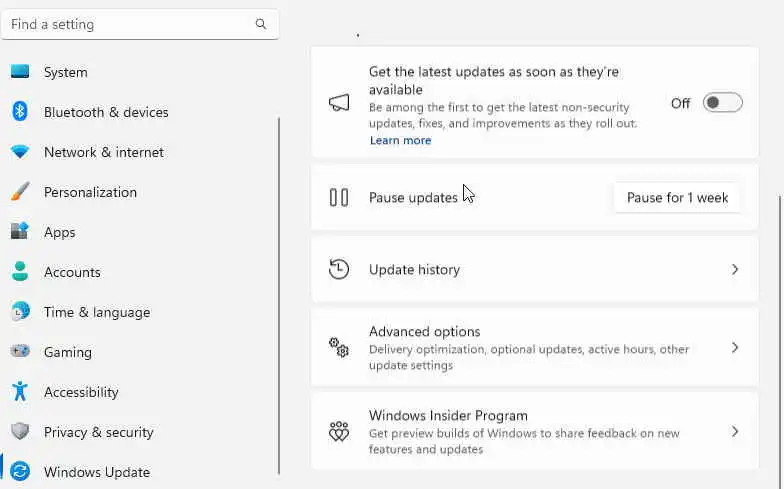The height and width of the screenshot is (489, 784).
Task: Open Advanced options chevron arrow
Action: click(x=735, y=348)
